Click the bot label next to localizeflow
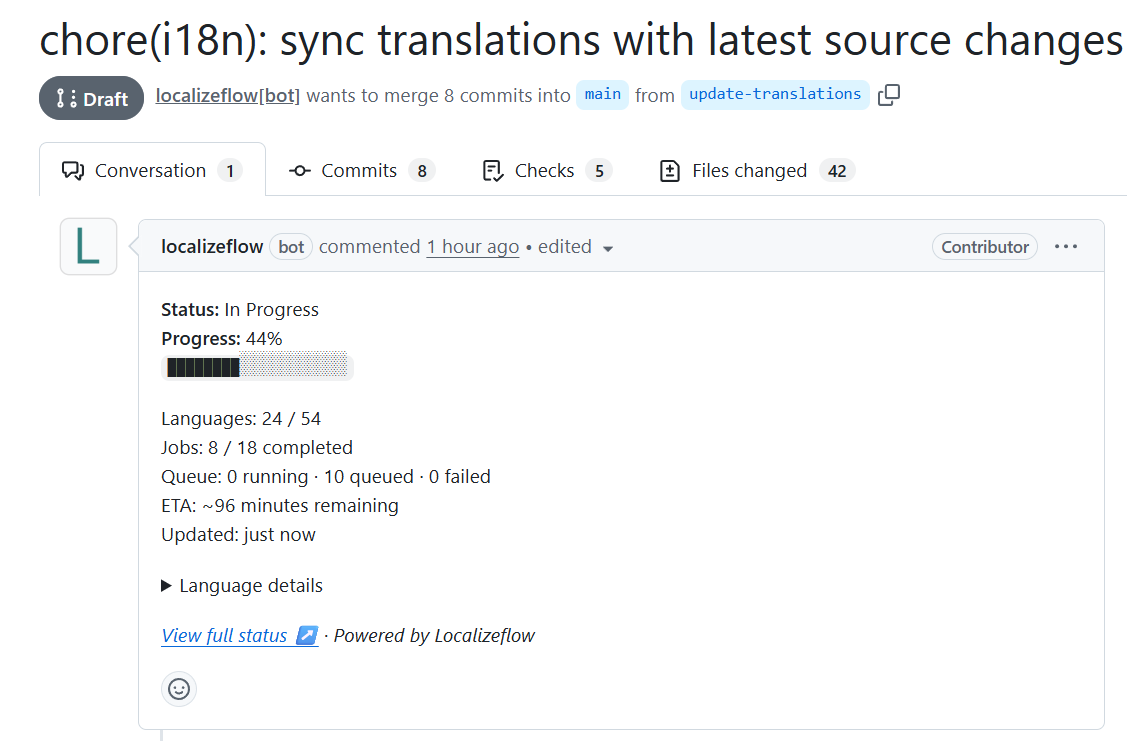Viewport: 1127px width, 741px height. click(x=291, y=247)
